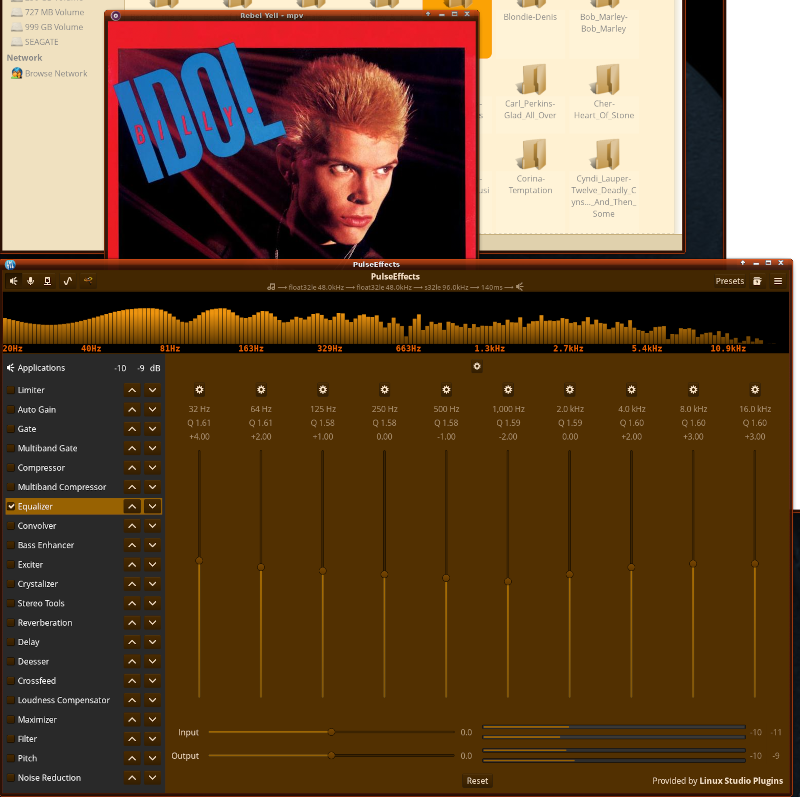Move the Reverberation effect down in order
The image size is (800, 797).
click(x=152, y=623)
